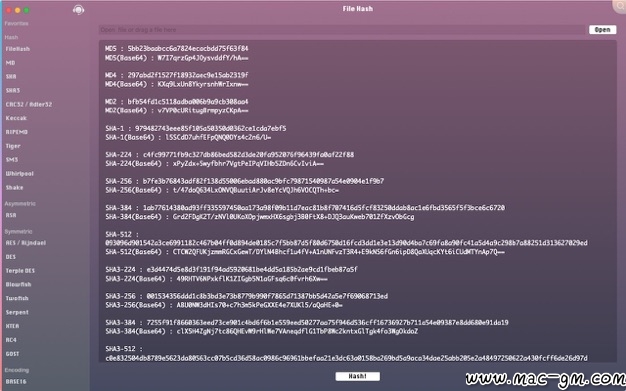Image resolution: width=626 pixels, height=391 pixels.
Task: Click the MD5(Base64) result line
Action: coord(176,58)
